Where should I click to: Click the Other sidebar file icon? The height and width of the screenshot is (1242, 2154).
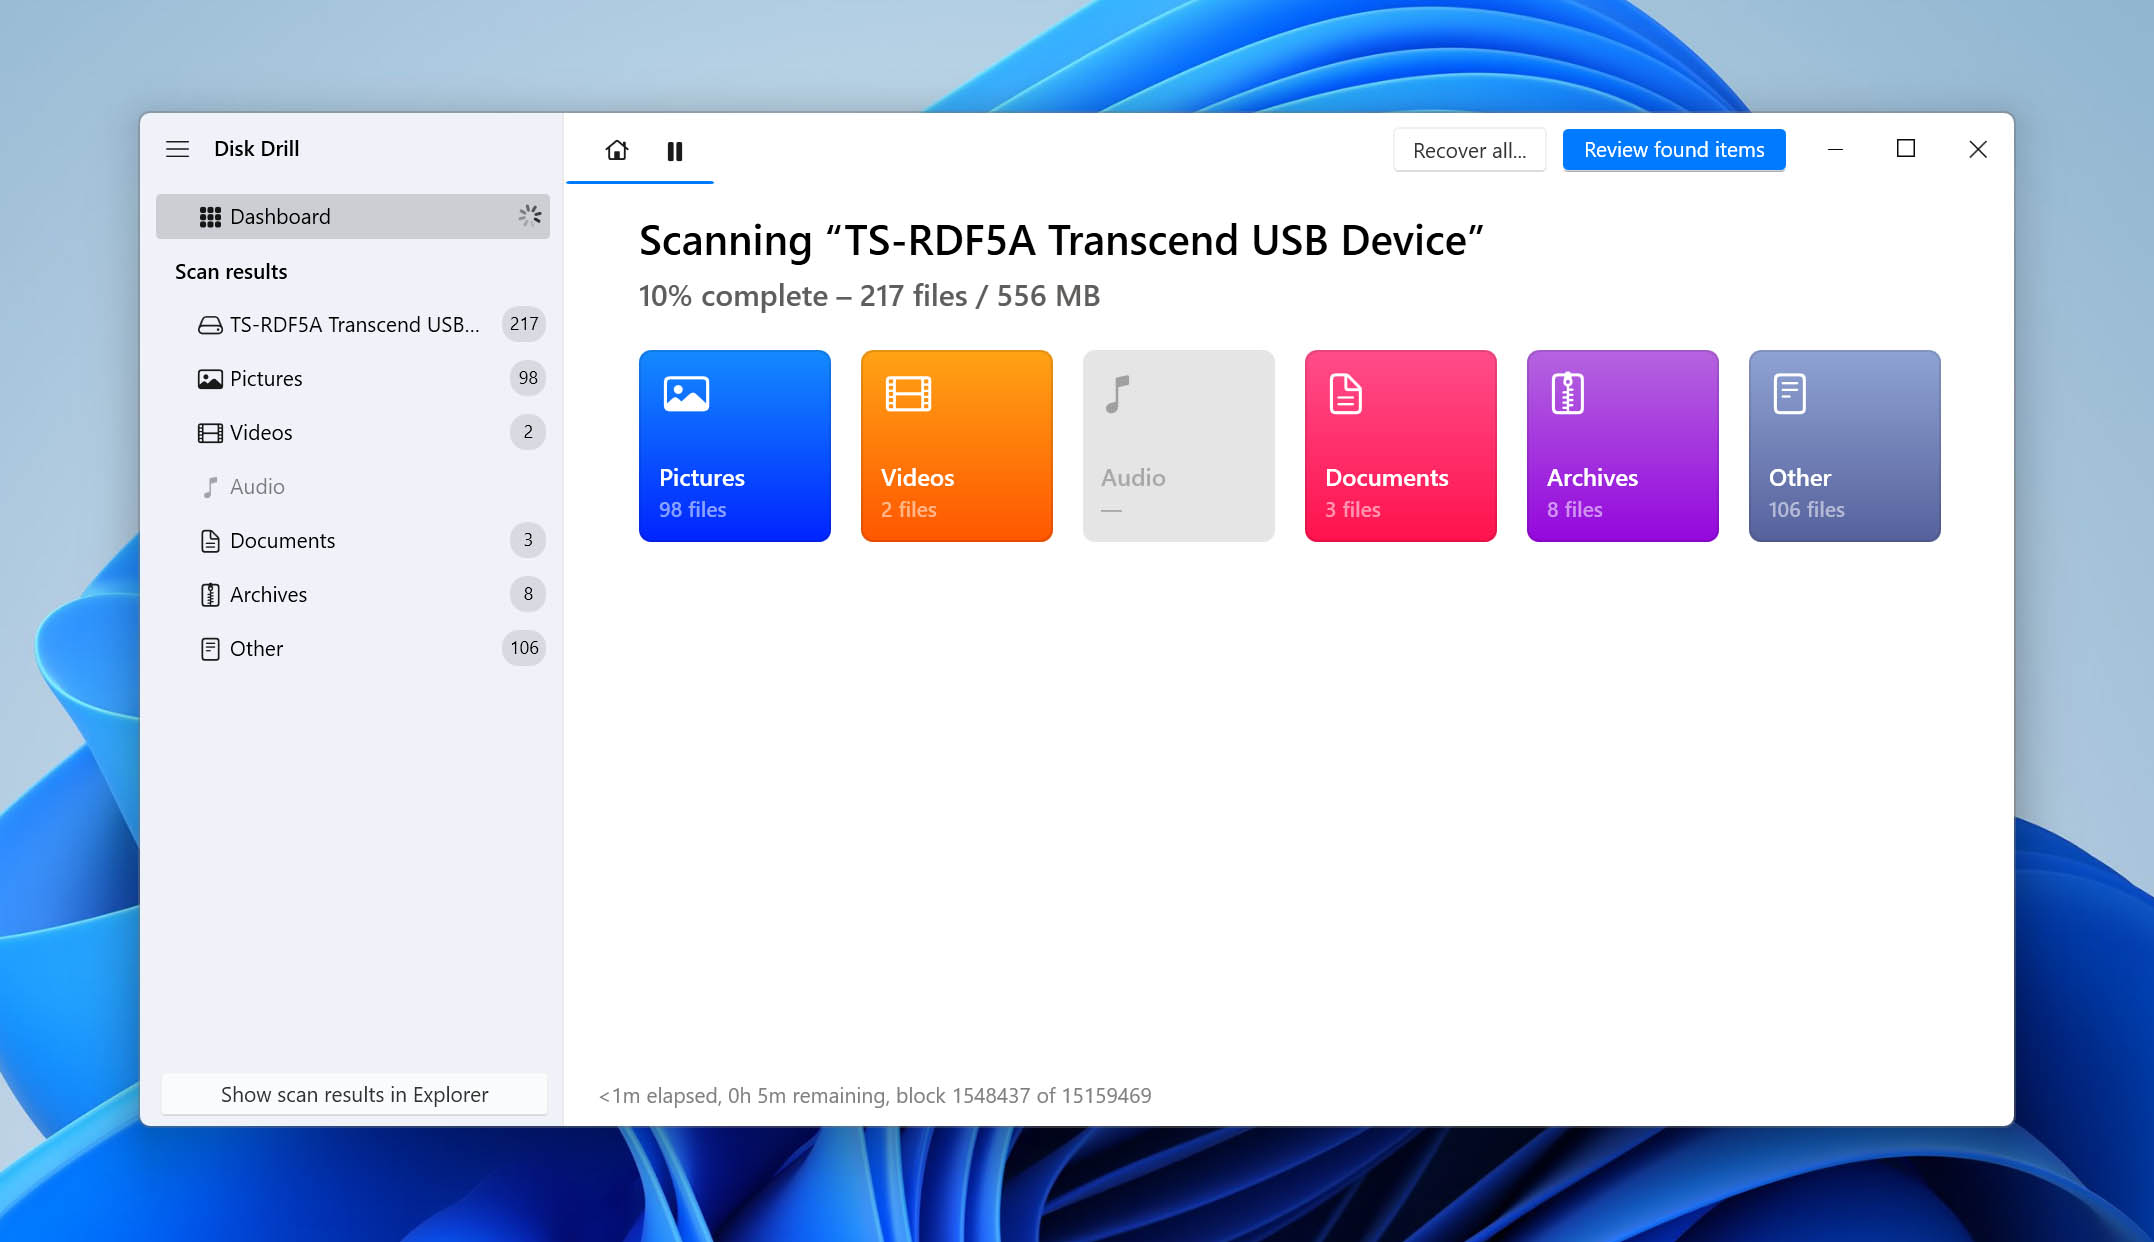[210, 649]
